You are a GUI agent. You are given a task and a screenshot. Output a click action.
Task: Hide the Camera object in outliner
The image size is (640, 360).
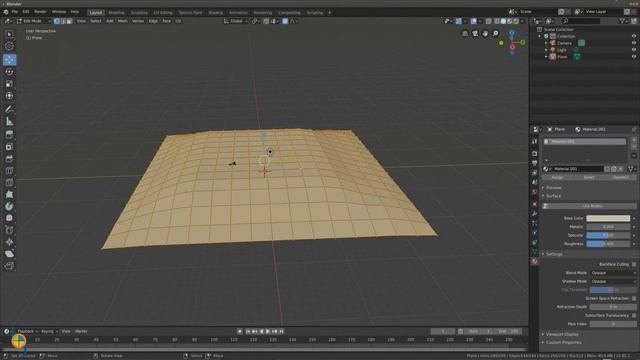(633, 43)
